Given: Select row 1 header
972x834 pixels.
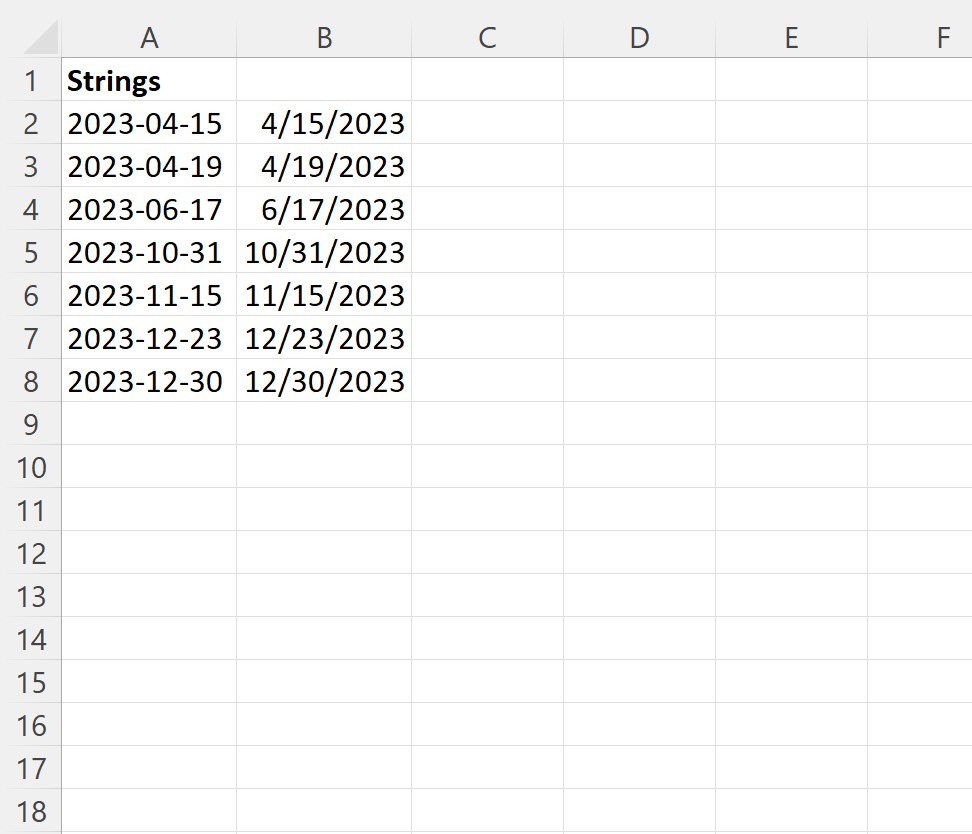Looking at the screenshot, I should pos(31,81).
